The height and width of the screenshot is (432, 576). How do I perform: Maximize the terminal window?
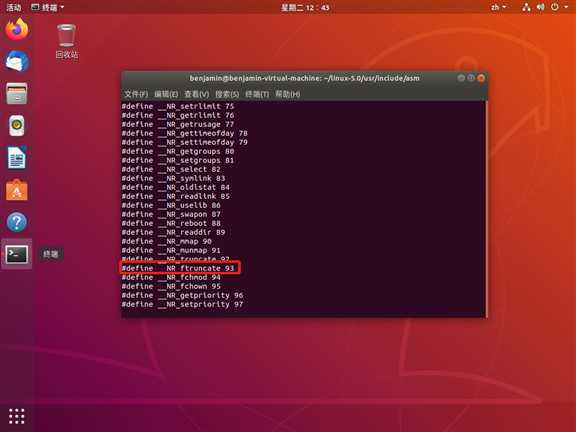(x=471, y=78)
